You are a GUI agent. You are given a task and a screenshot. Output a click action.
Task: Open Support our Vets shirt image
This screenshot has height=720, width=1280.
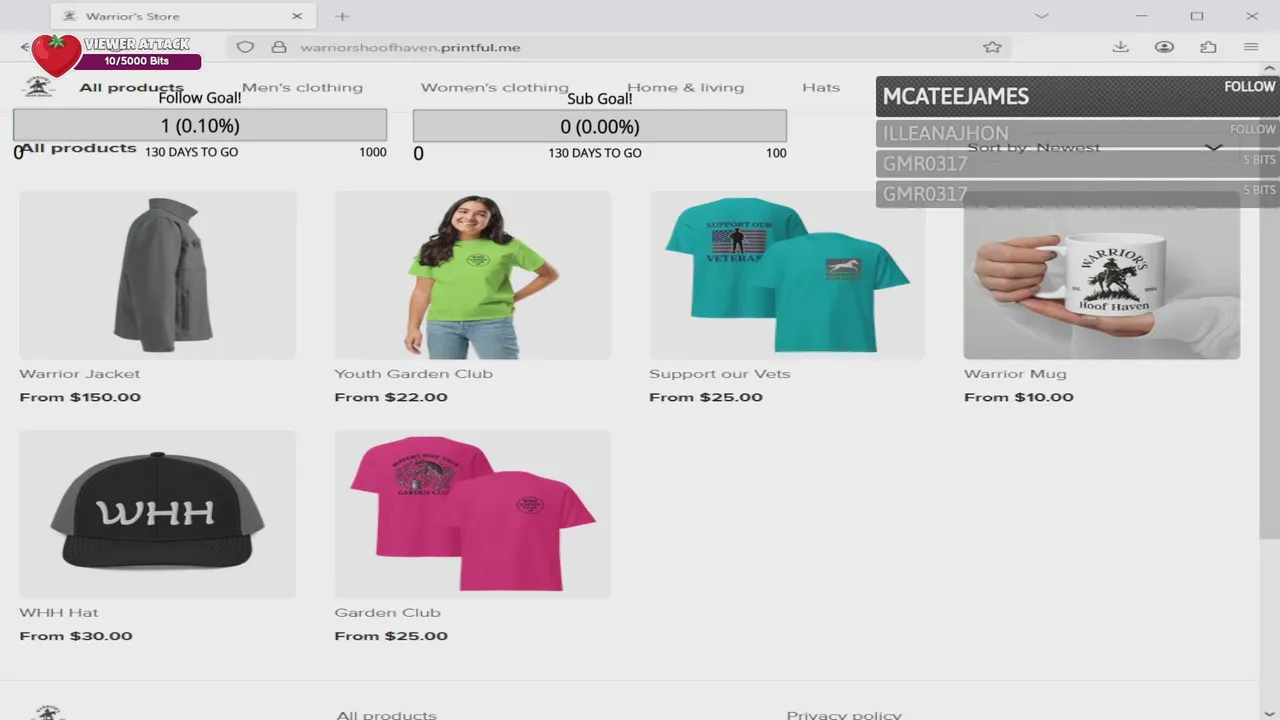tap(787, 275)
